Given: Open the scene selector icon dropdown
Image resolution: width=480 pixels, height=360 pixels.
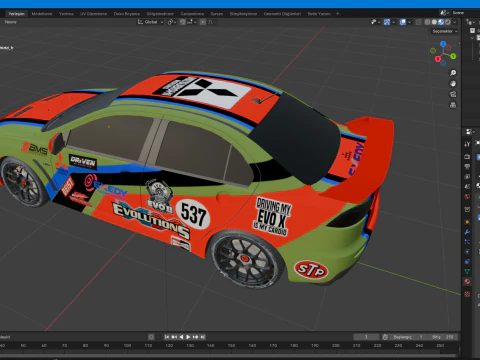Looking at the screenshot, I should click(444, 13).
